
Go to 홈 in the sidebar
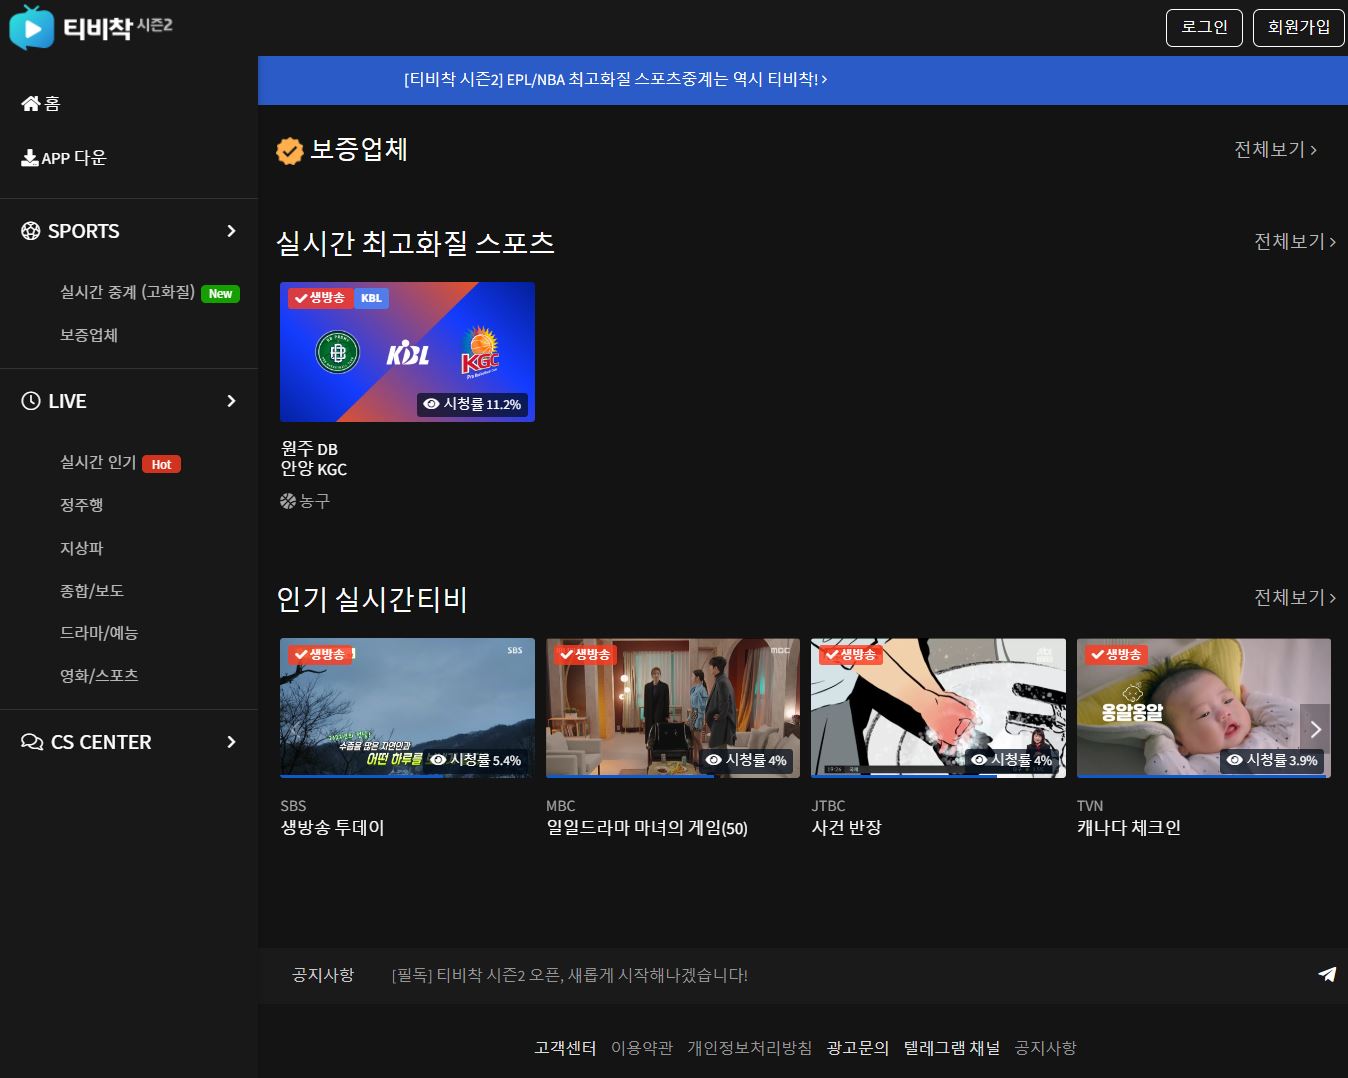40,104
